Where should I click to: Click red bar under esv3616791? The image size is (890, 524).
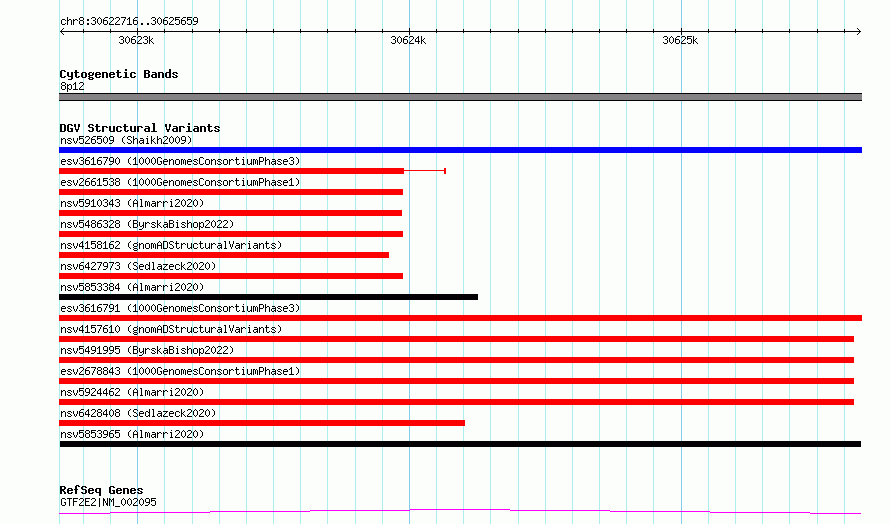click(x=460, y=318)
